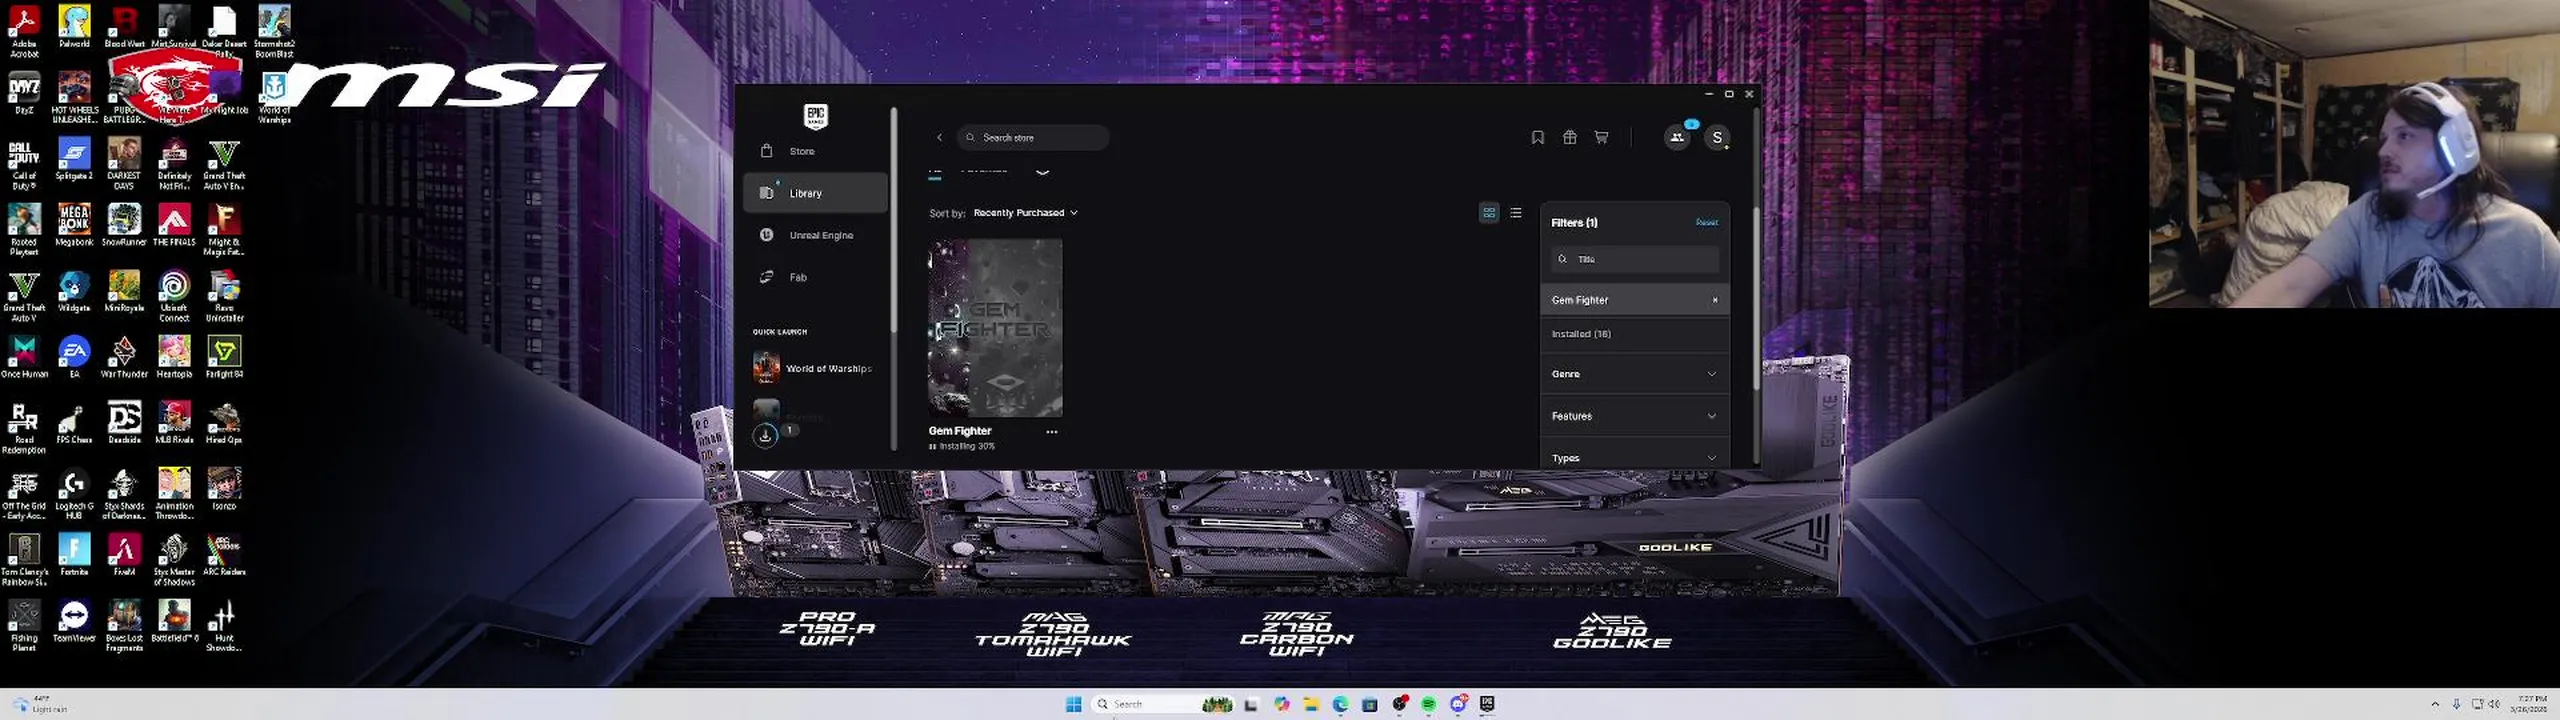Open the wishlist bookmark icon
Viewport: 2560px width, 720px height.
click(x=1538, y=138)
